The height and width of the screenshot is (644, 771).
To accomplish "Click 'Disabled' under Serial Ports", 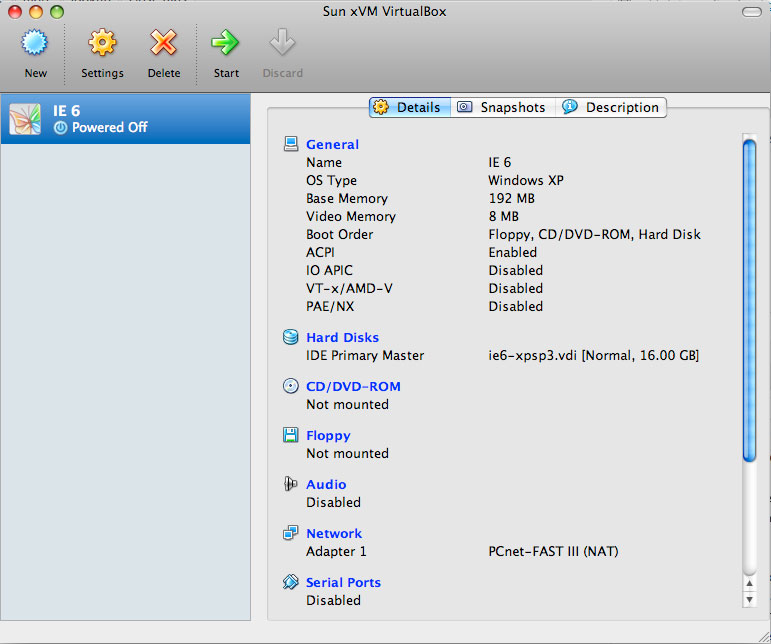I will pyautogui.click(x=333, y=601).
